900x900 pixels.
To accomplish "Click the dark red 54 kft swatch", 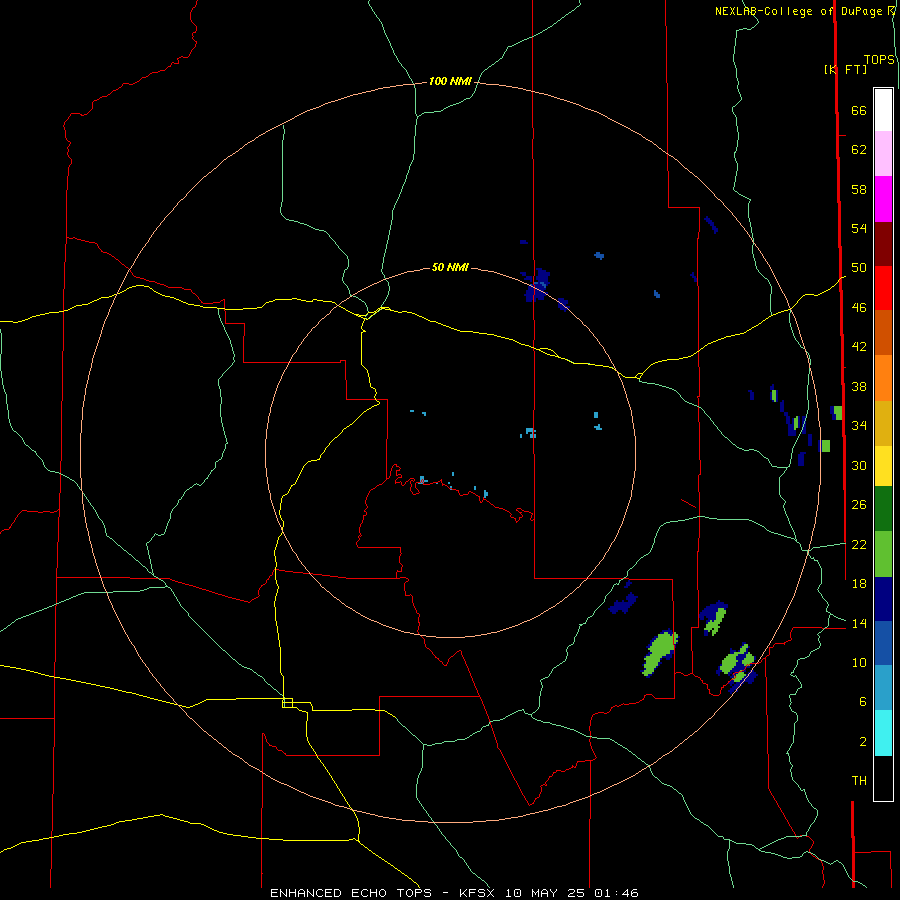I will tap(883, 243).
